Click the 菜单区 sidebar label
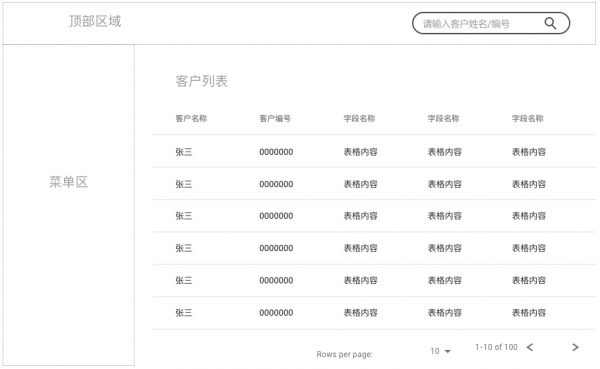Image resolution: width=600 pixels, height=369 pixels. tap(68, 181)
